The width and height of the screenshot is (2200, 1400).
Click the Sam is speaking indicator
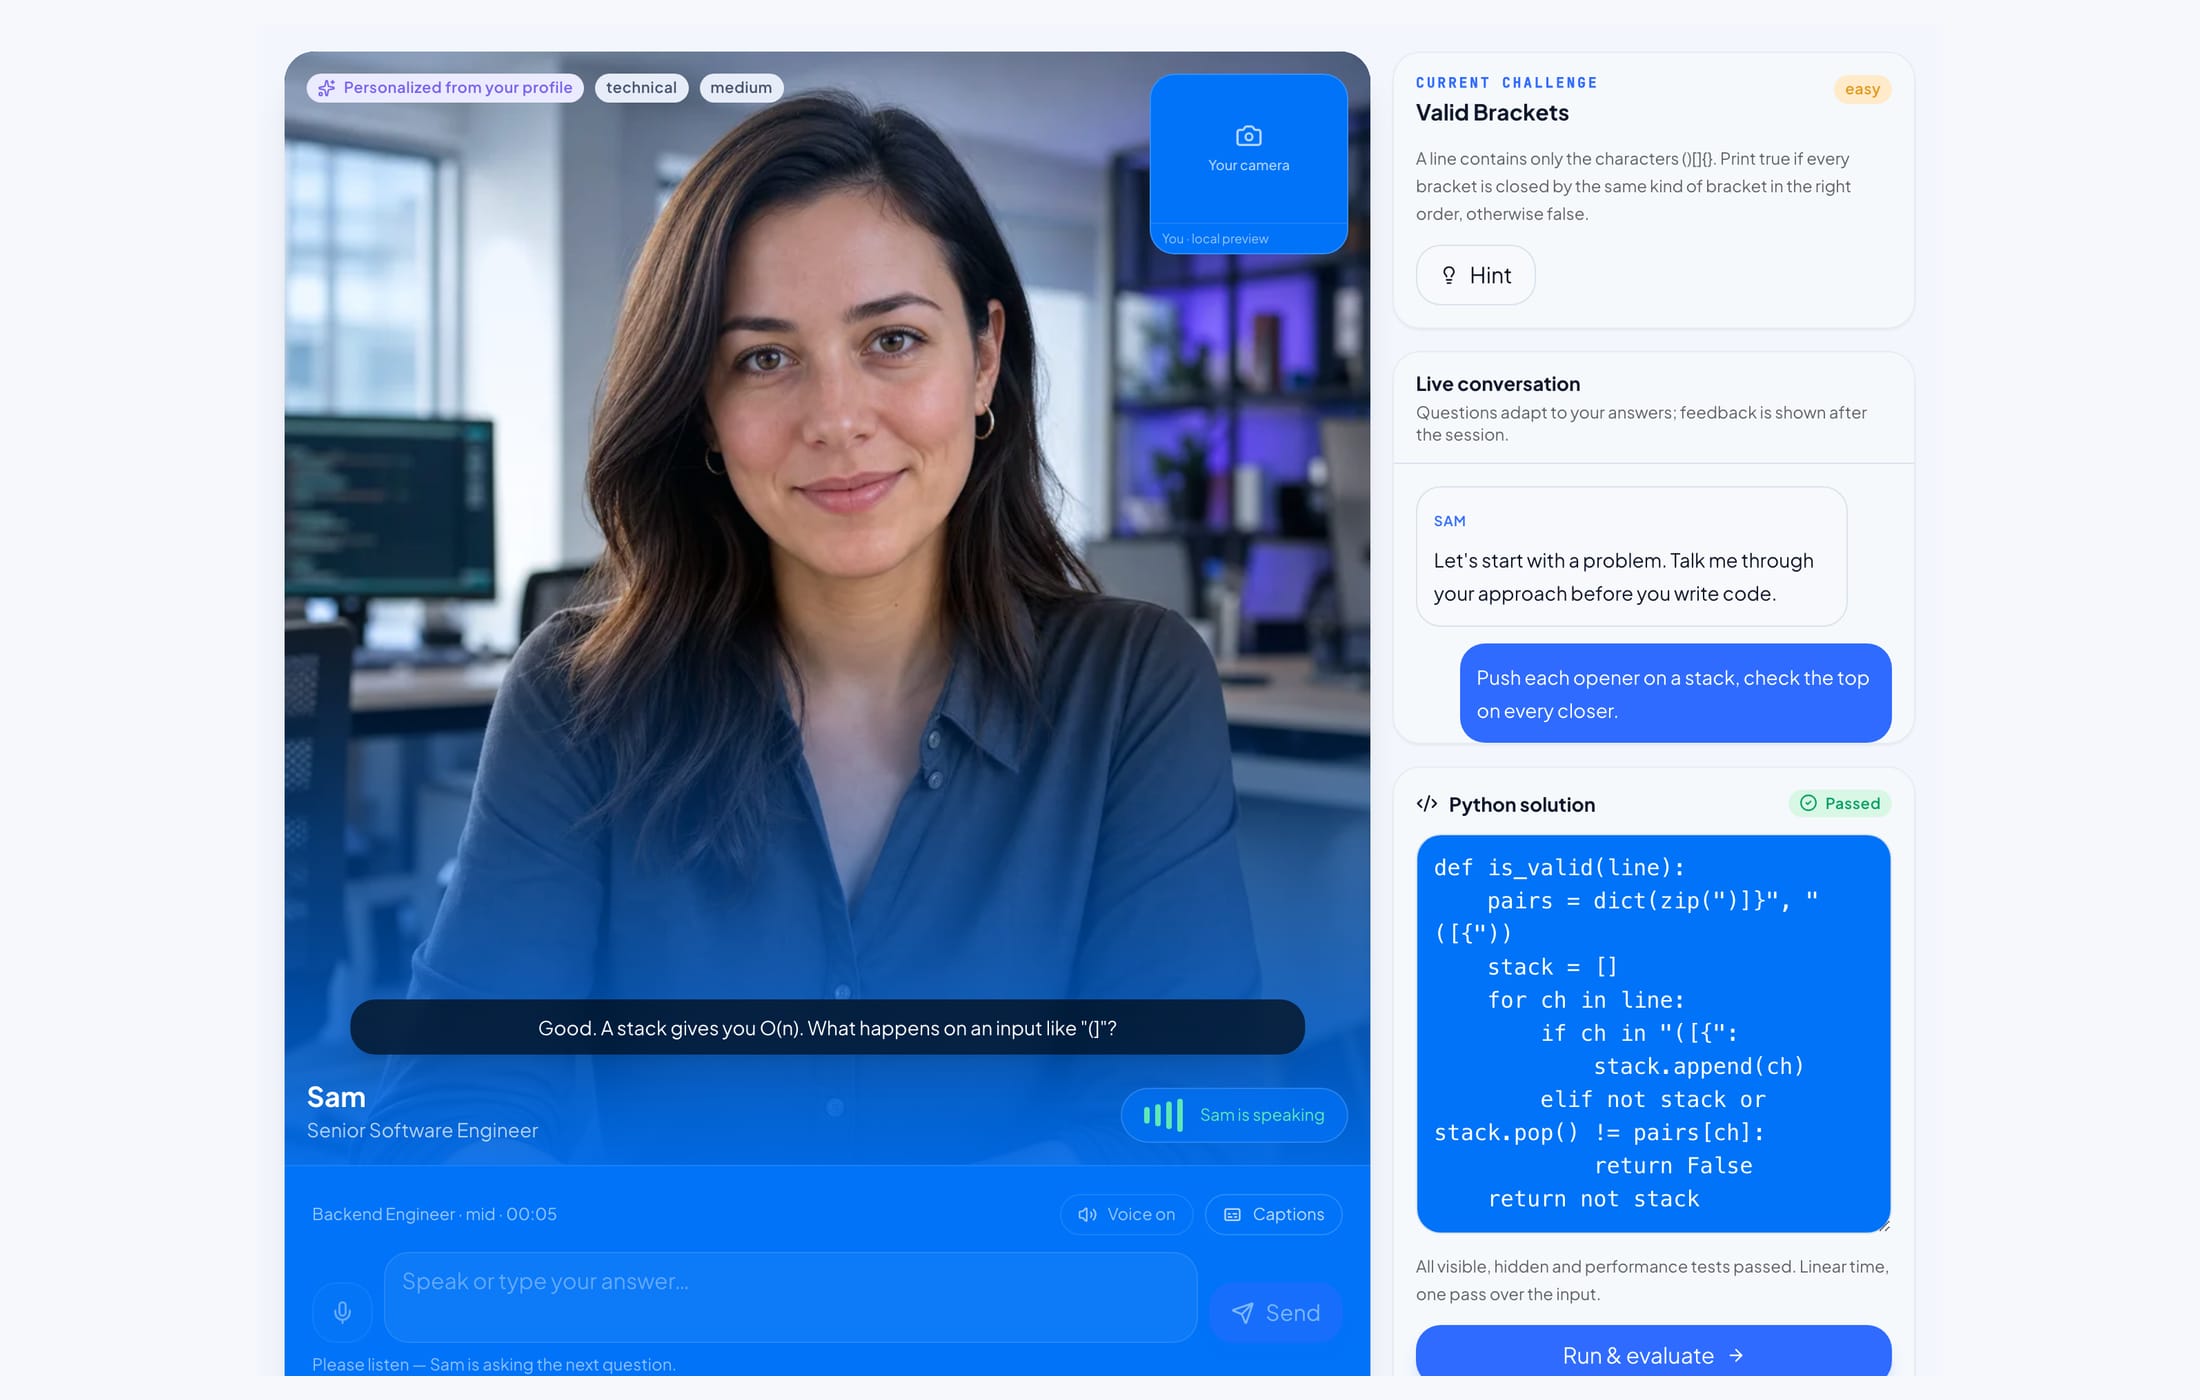tap(1234, 1115)
